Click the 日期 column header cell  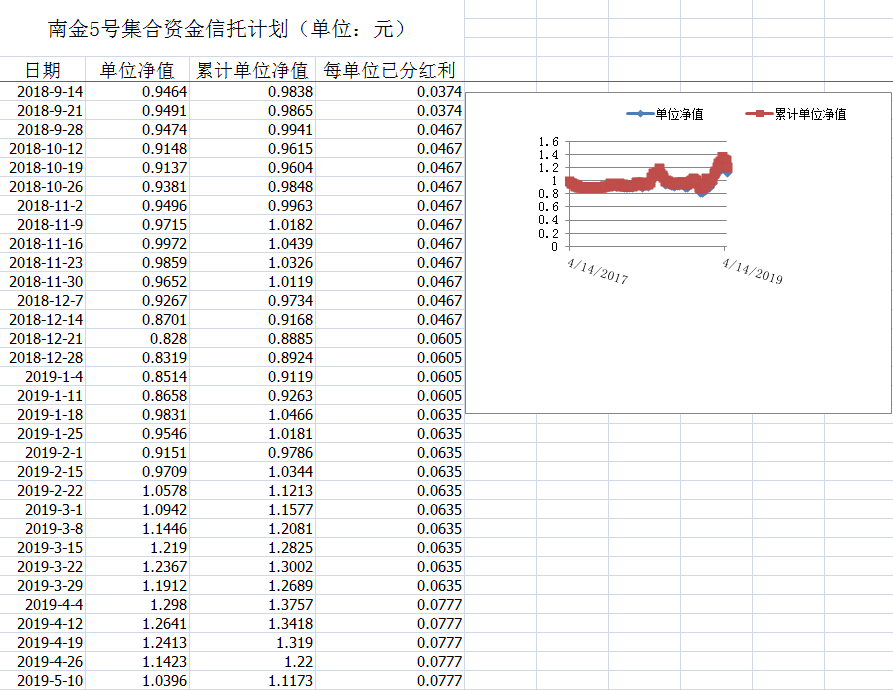coord(43,70)
